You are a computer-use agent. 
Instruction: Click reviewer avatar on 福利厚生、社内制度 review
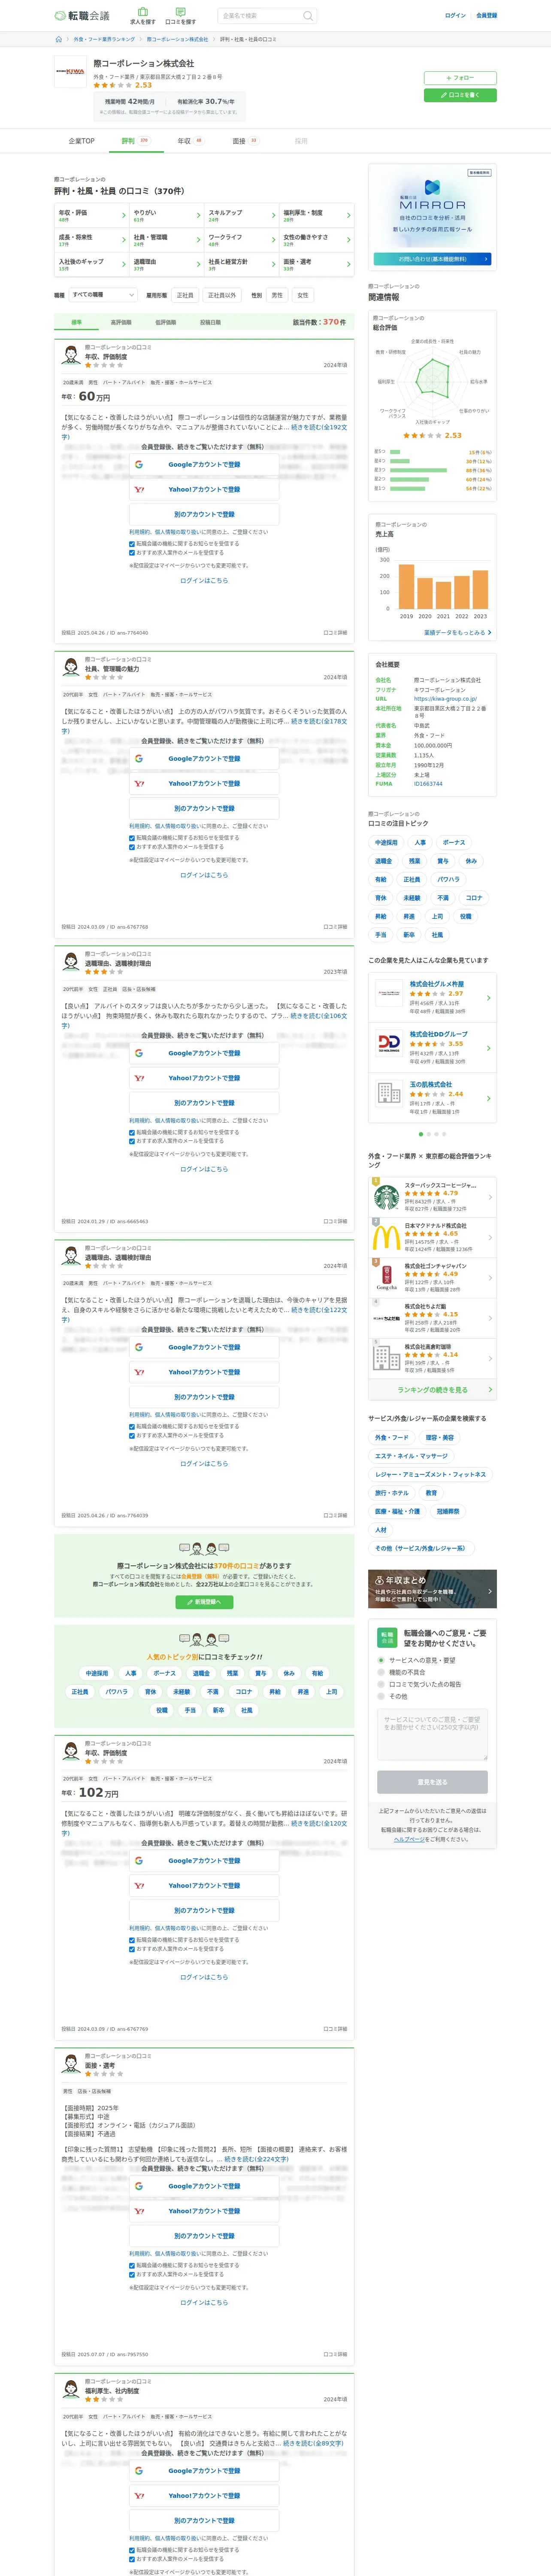(71, 2389)
